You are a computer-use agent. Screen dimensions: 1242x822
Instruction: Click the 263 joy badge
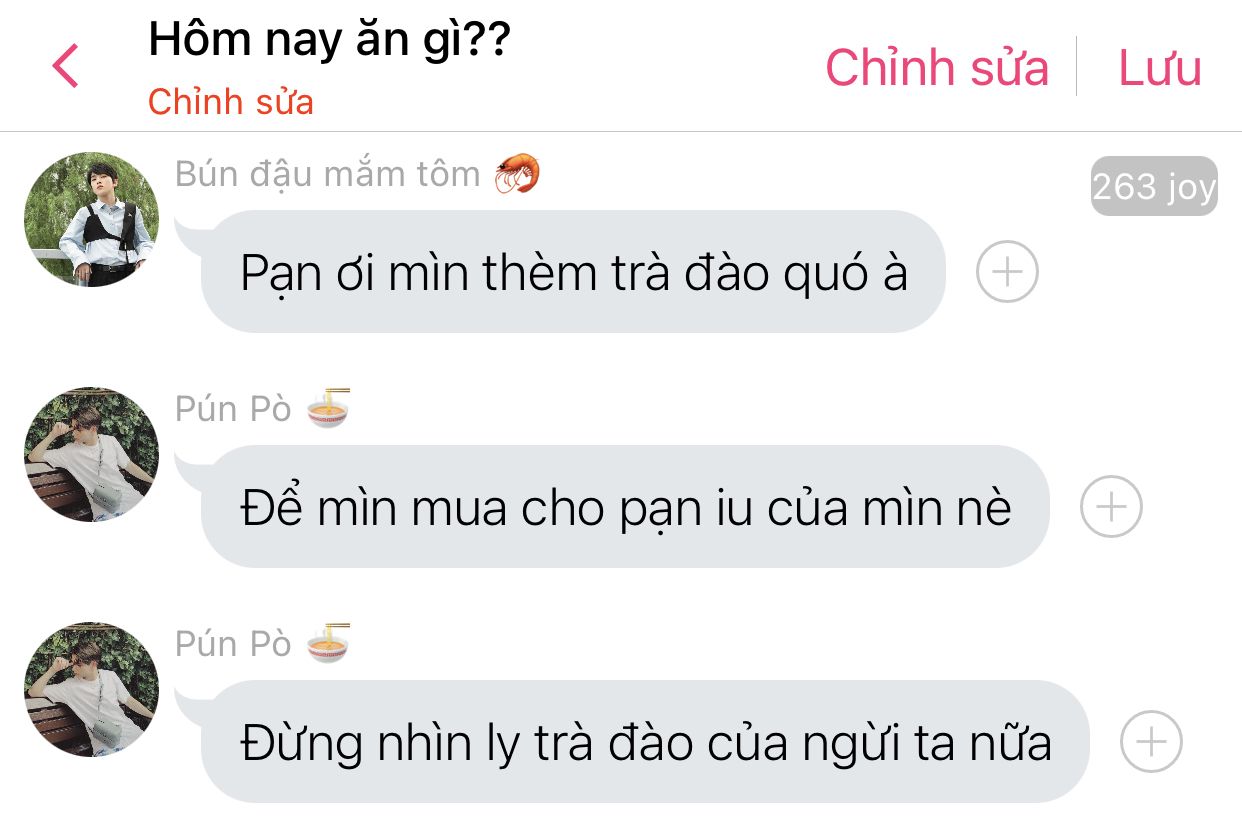coord(1154,186)
